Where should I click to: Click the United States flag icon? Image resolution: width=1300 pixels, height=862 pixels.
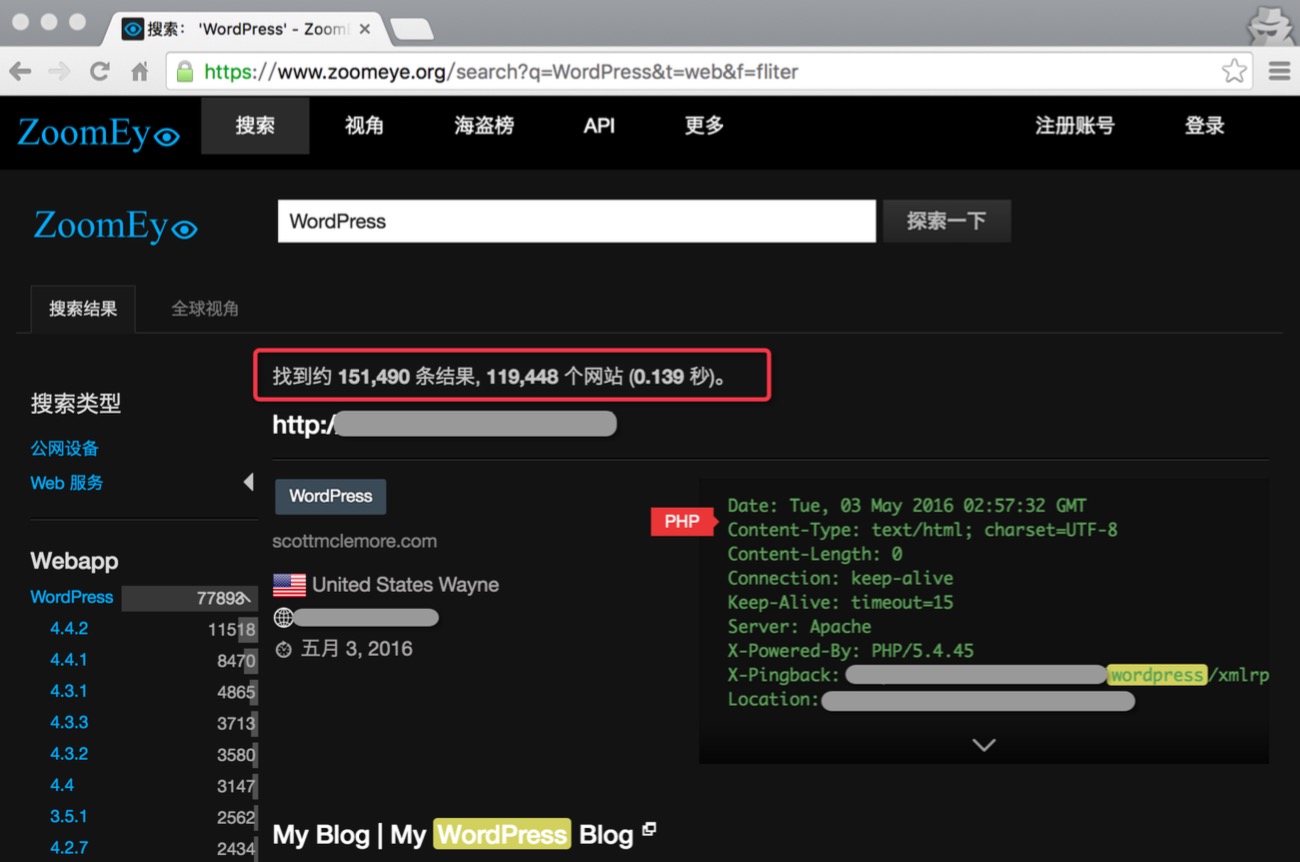coord(289,585)
